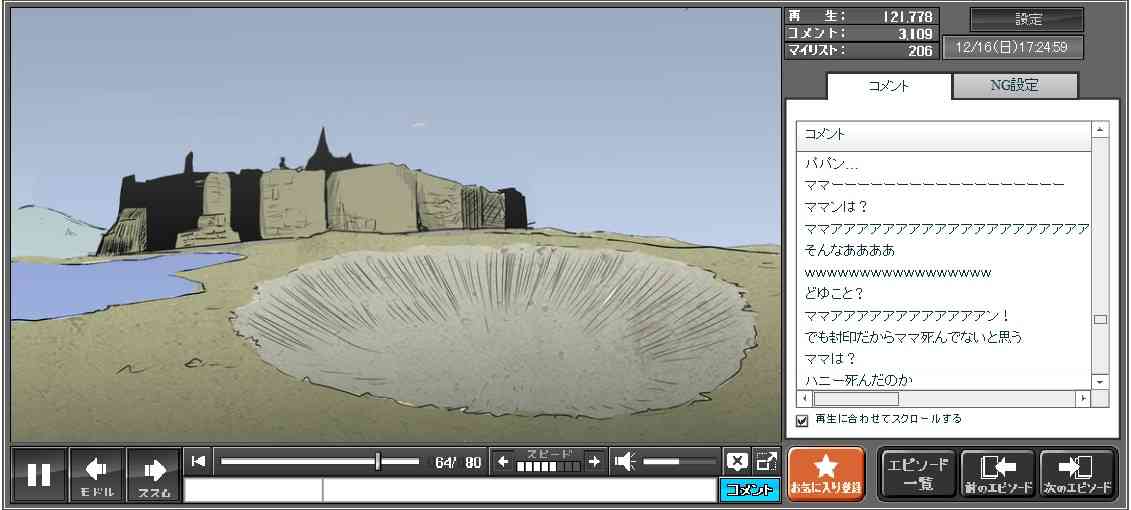This screenshot has width=1131, height=510.
Task: Select the コメント tab
Action: coord(889,86)
